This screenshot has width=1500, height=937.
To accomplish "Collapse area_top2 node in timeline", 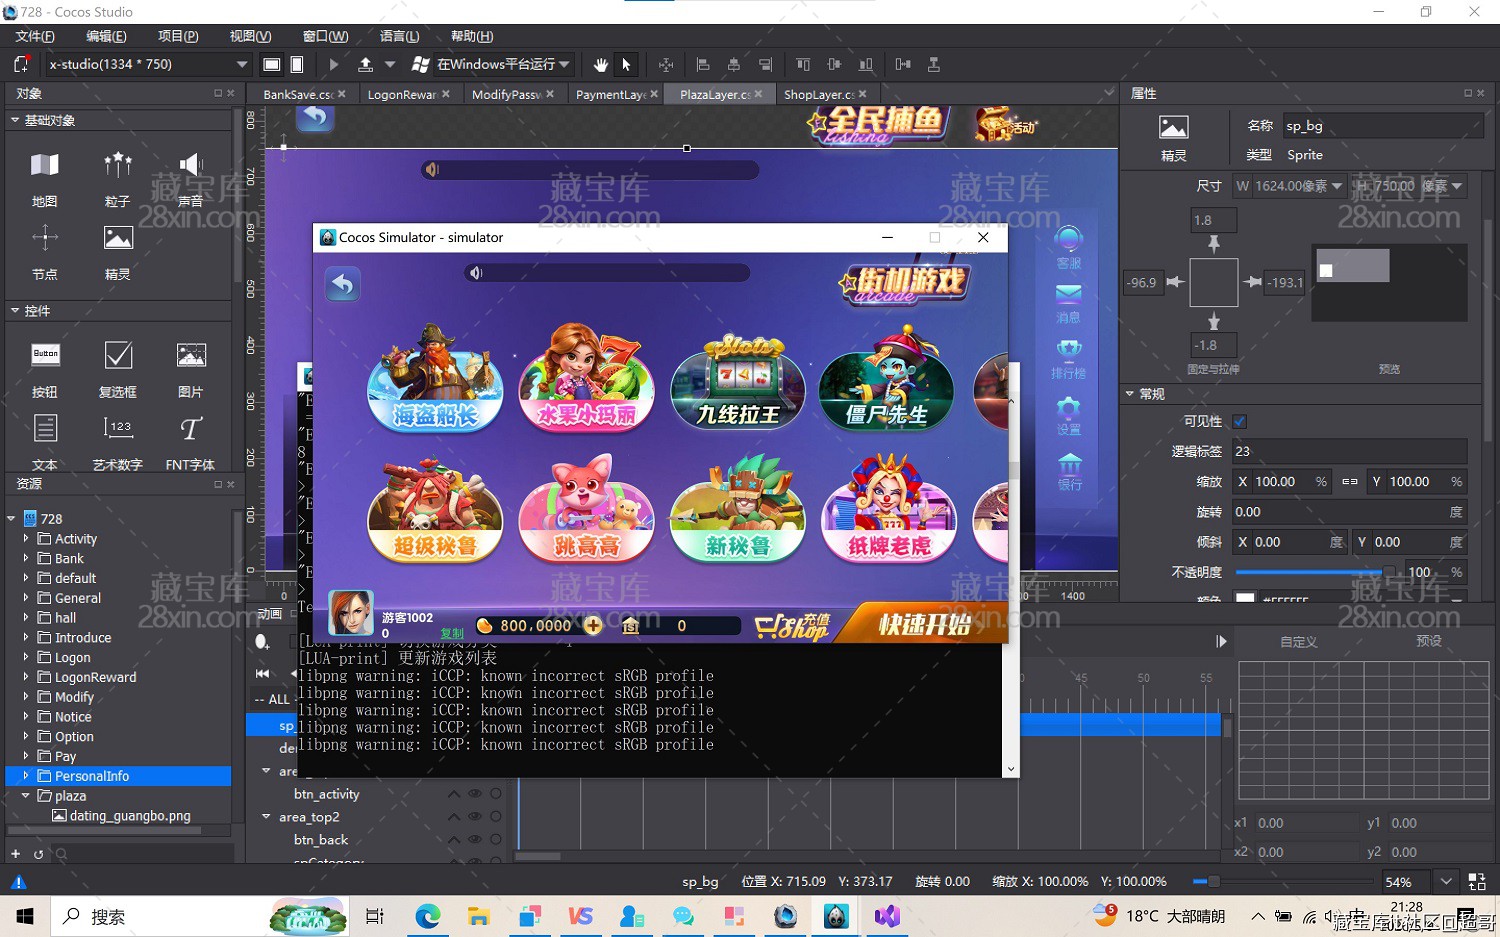I will pos(266,817).
